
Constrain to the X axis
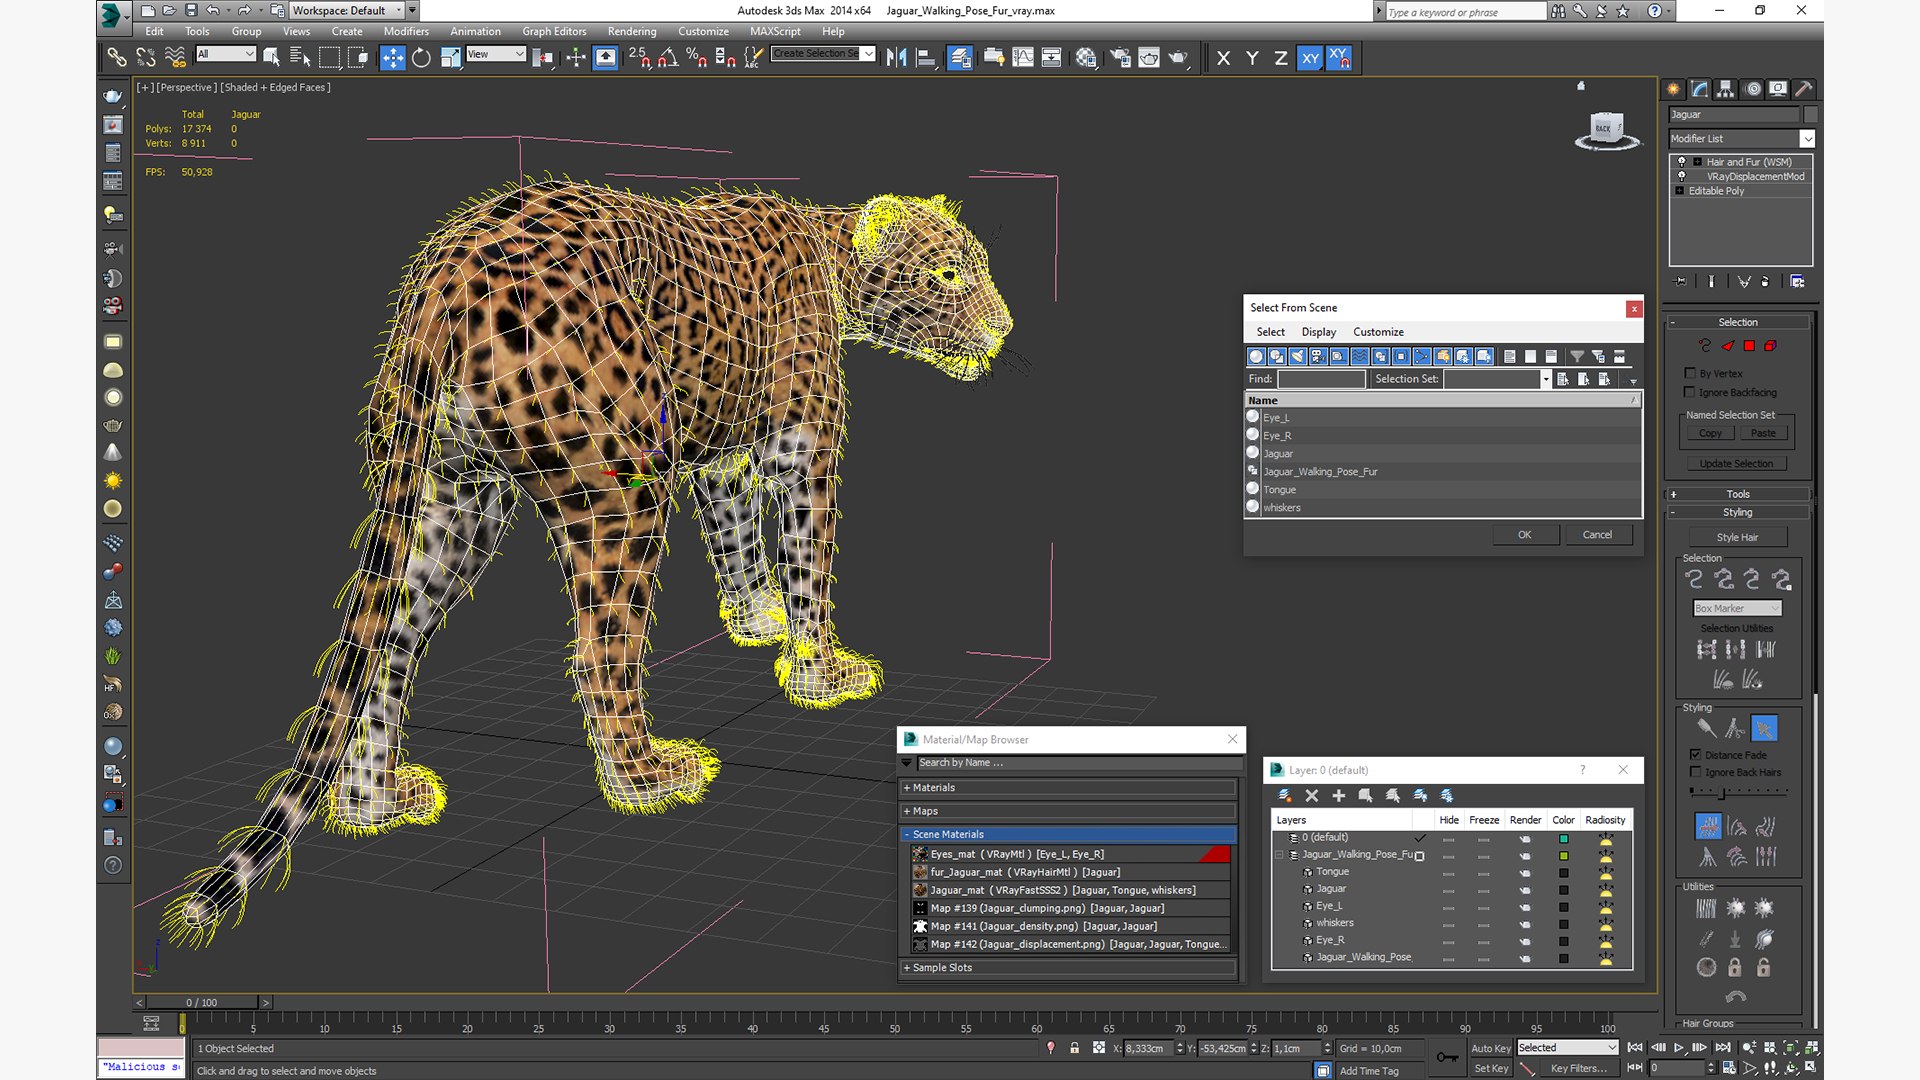click(1223, 58)
